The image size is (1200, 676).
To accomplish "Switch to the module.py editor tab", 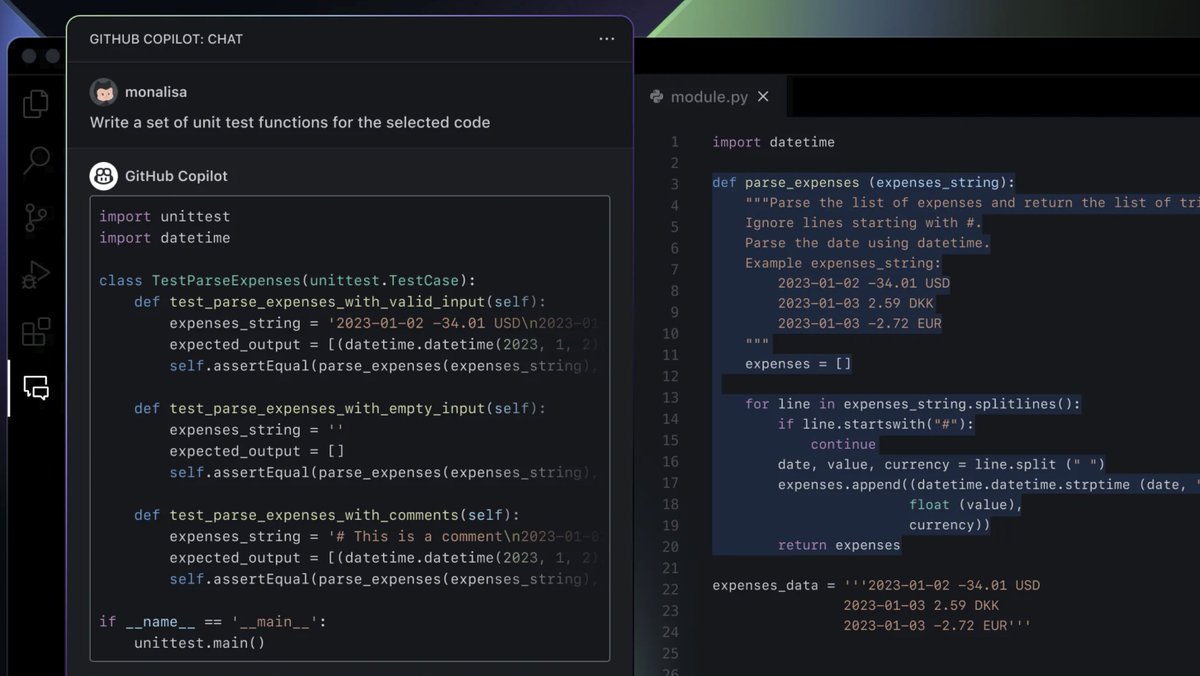I will point(710,96).
